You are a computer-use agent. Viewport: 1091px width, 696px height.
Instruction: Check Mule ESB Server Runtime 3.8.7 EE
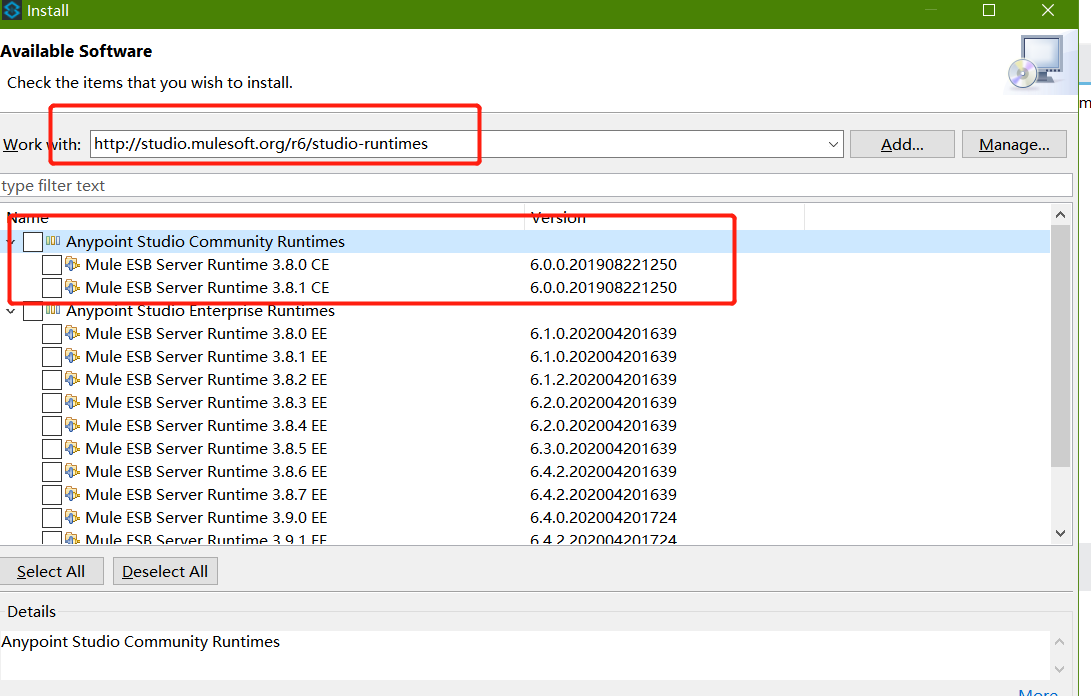[51, 494]
